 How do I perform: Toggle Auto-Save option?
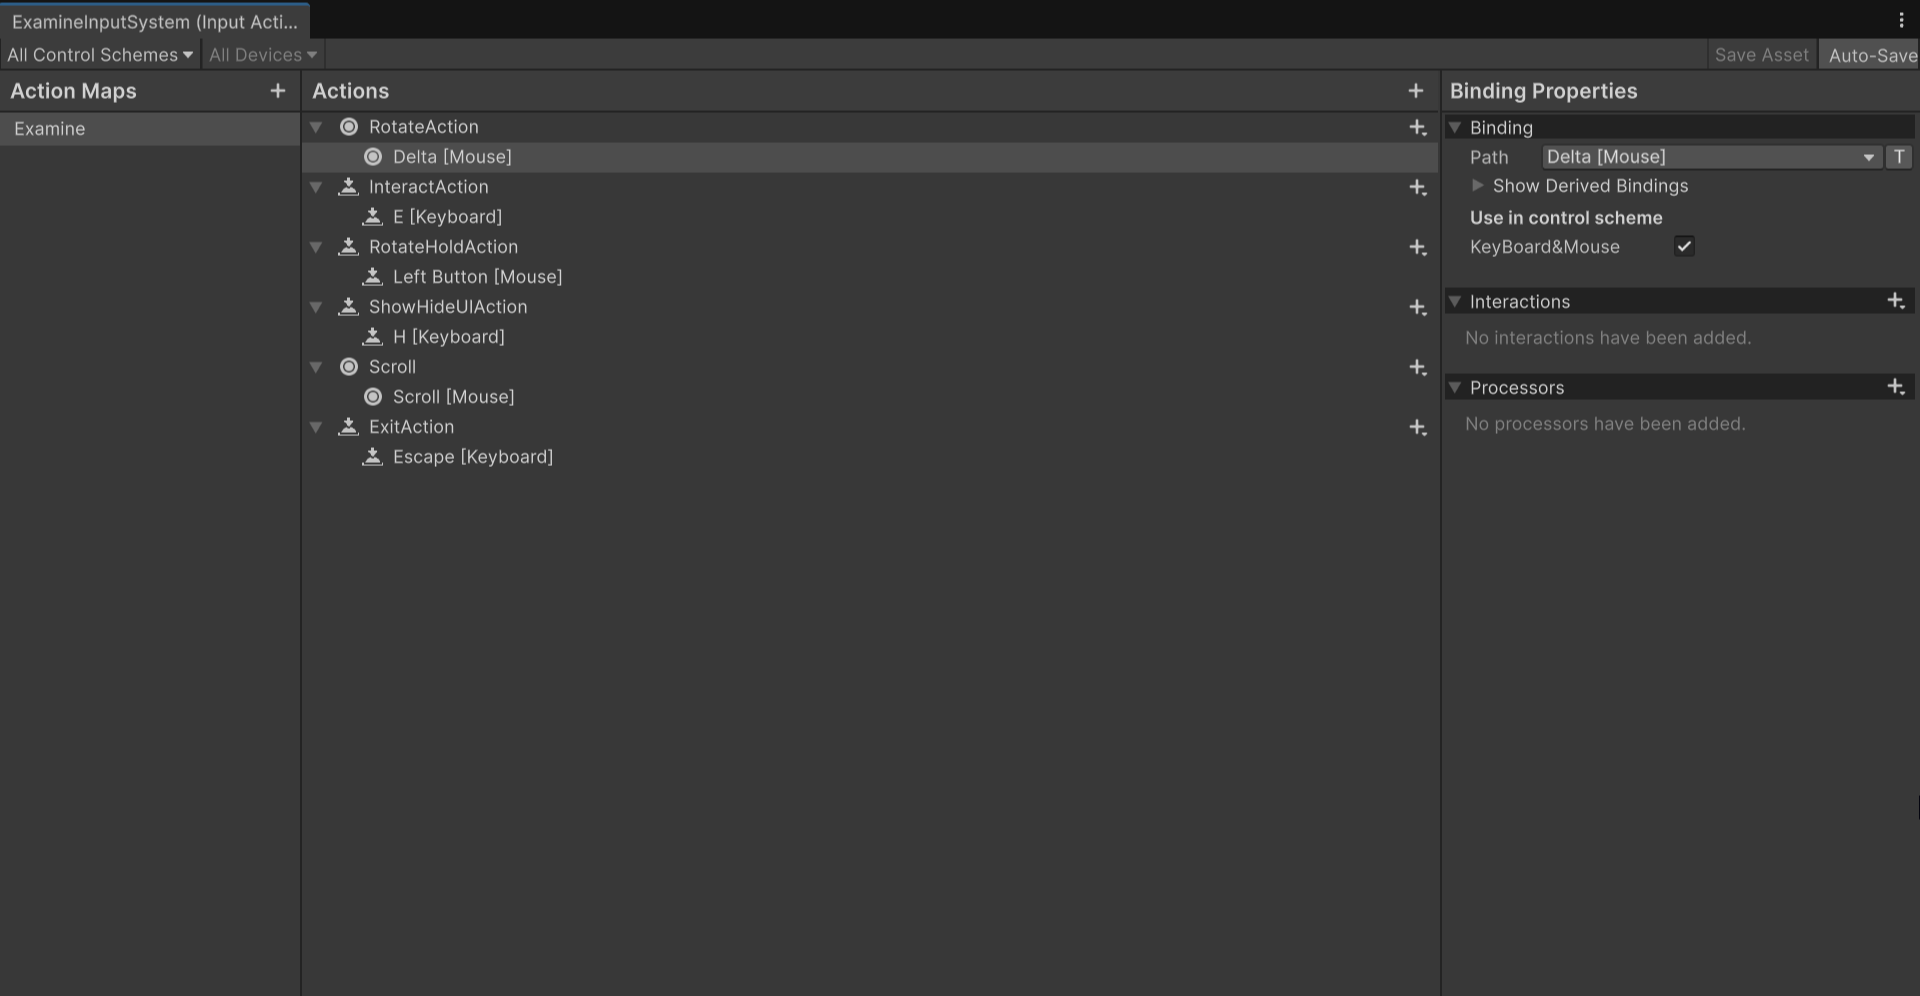pyautogui.click(x=1872, y=55)
